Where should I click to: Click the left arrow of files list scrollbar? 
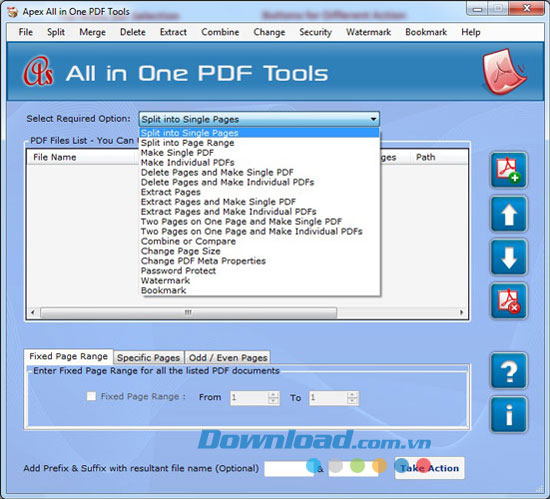pos(33,312)
